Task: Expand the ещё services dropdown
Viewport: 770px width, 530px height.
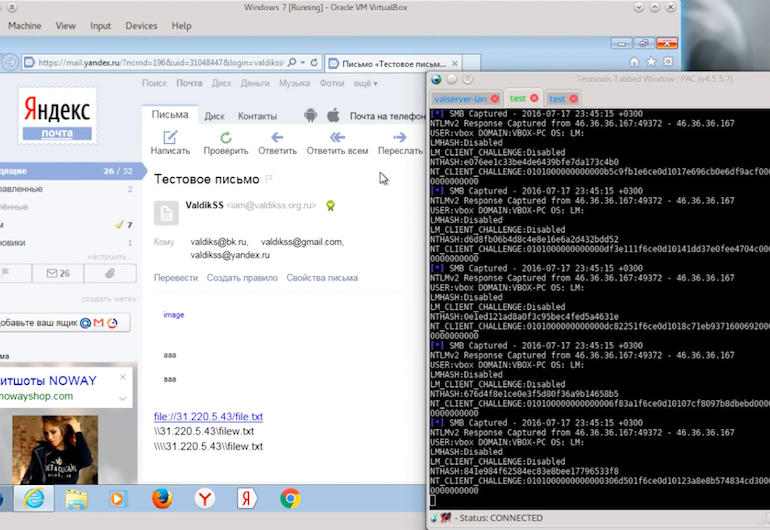Action: point(366,84)
